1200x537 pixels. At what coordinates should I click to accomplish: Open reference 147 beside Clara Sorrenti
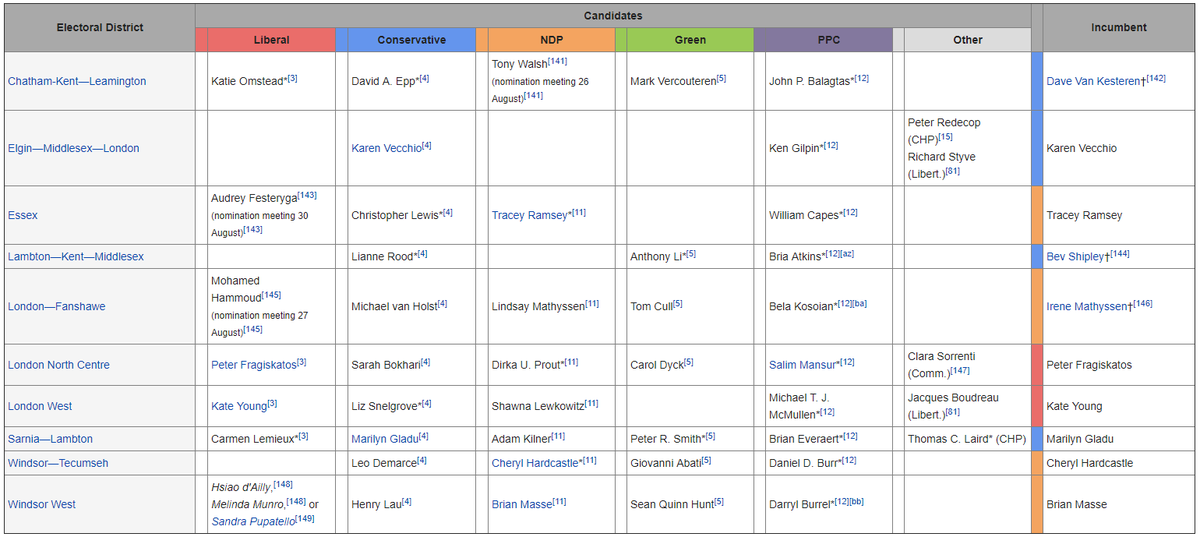(x=961, y=371)
